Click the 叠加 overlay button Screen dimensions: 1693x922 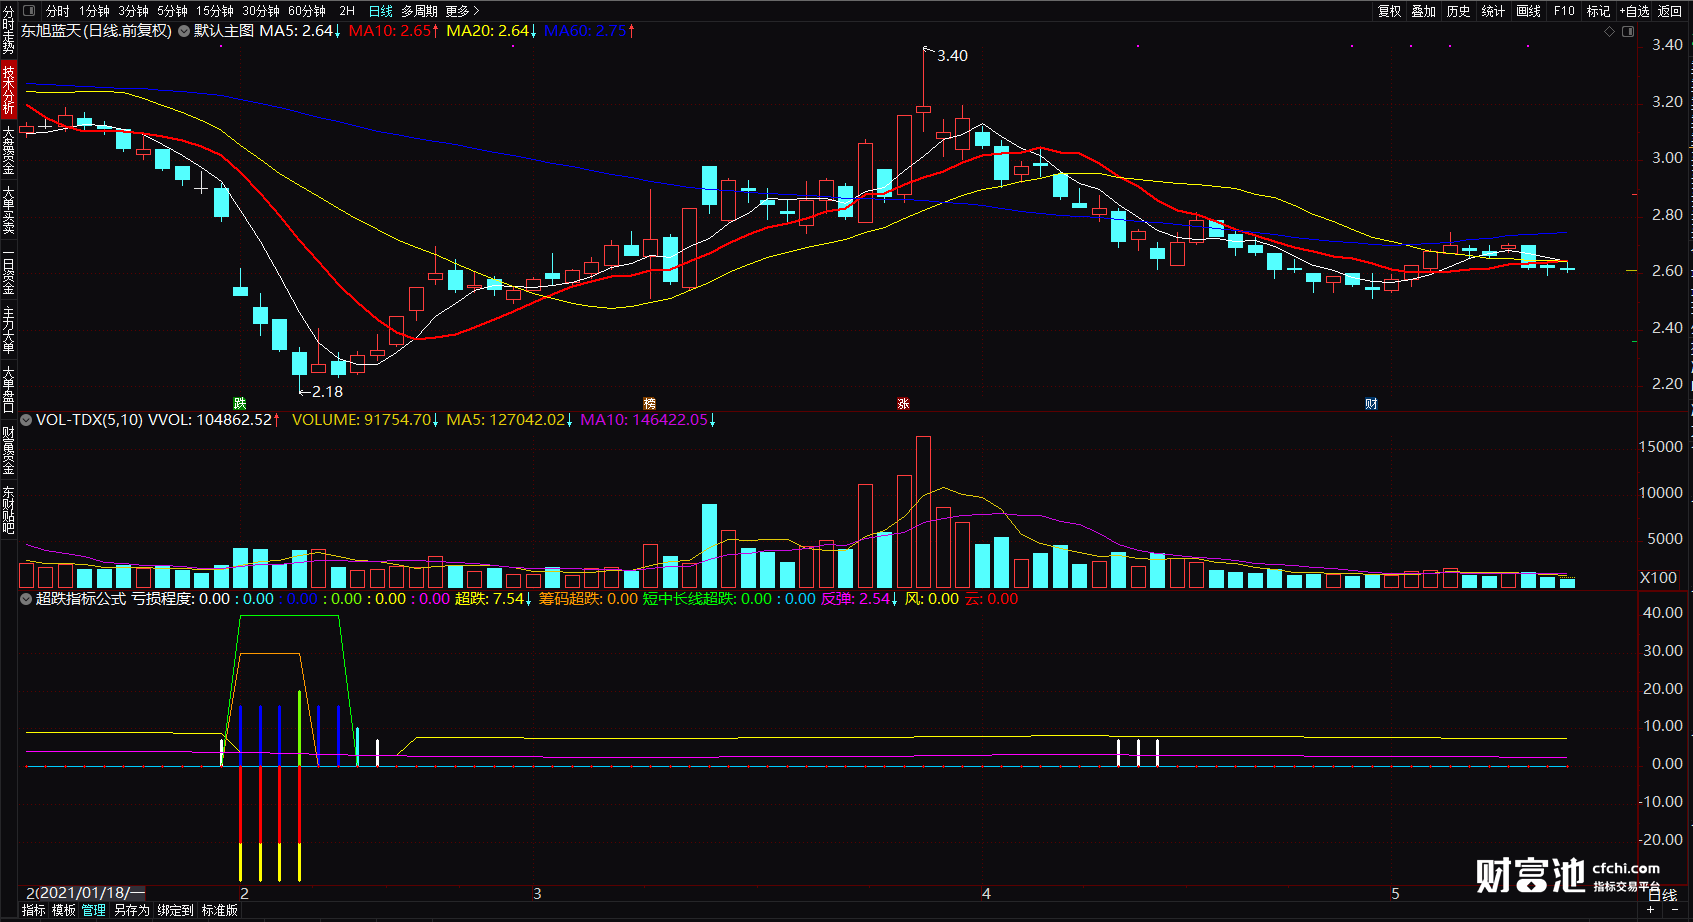[x=1424, y=11]
